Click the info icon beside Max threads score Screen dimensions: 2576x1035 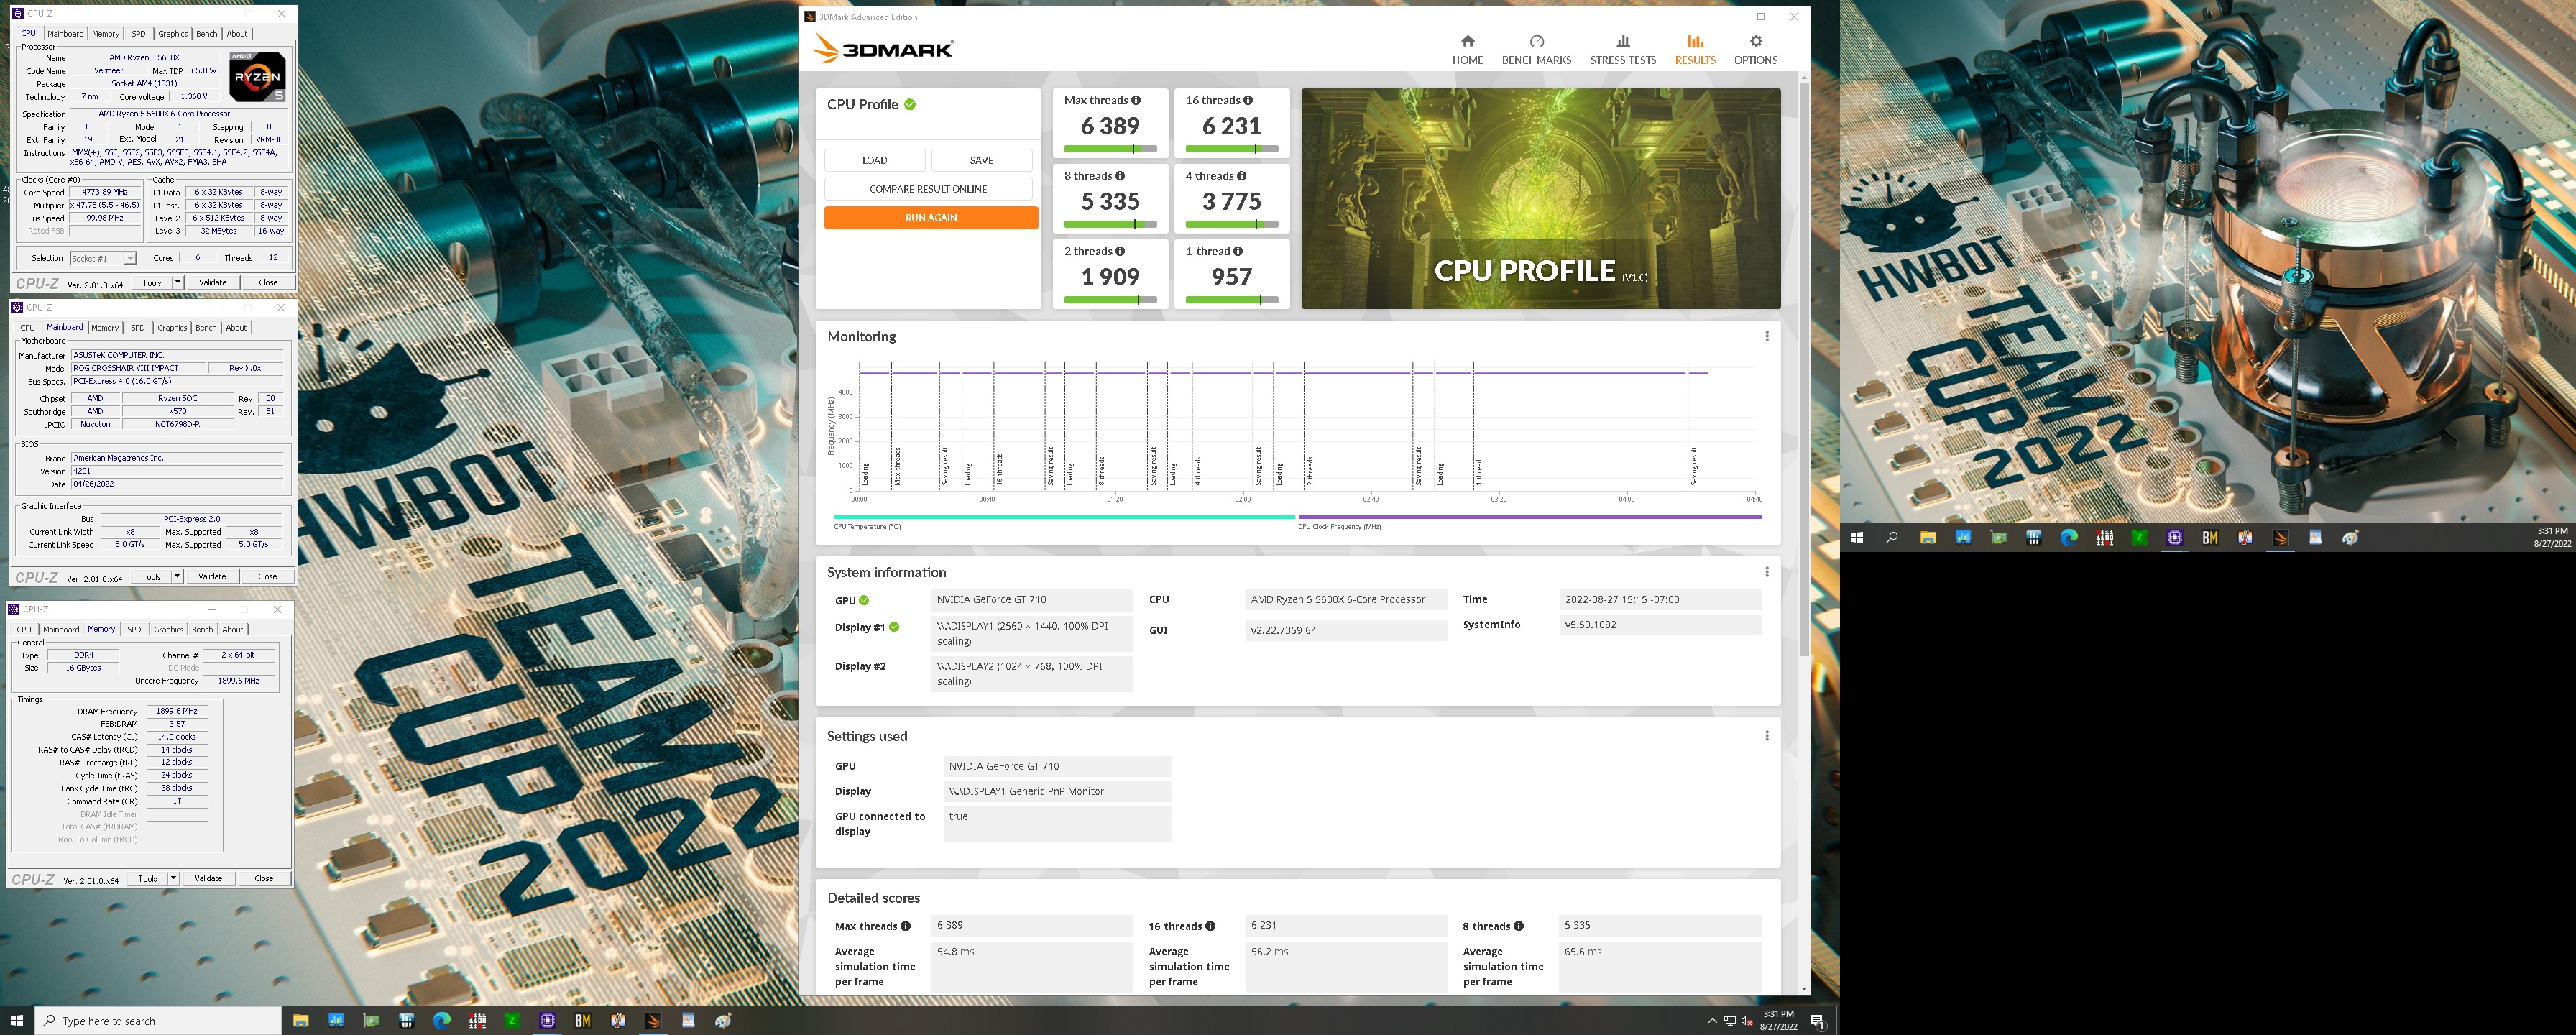[1135, 100]
